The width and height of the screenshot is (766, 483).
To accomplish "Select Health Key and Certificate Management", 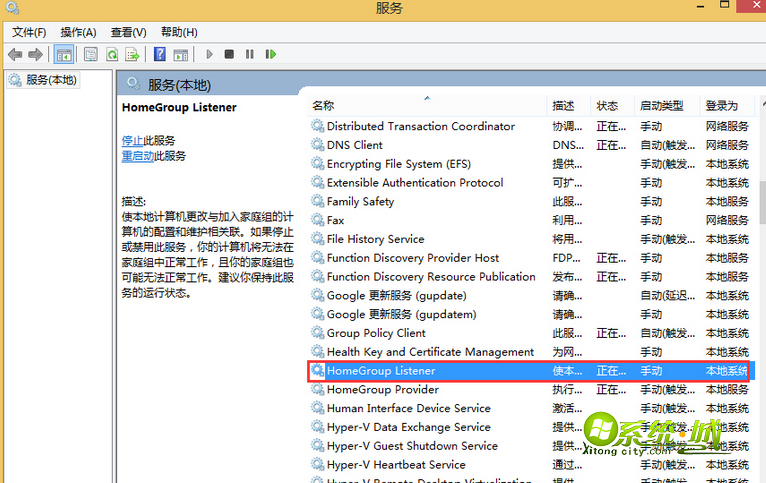I will [531, 352].
